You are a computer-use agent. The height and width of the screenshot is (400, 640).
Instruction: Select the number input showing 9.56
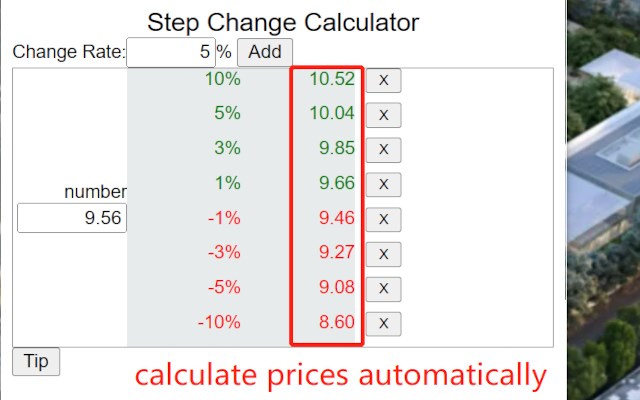click(x=72, y=218)
